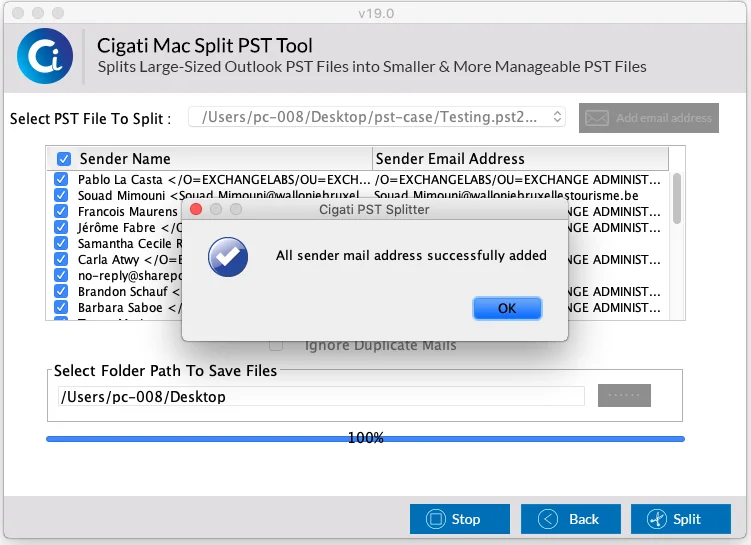Click the split icon in Split button
Viewport: 751px width, 545px height.
(657, 519)
